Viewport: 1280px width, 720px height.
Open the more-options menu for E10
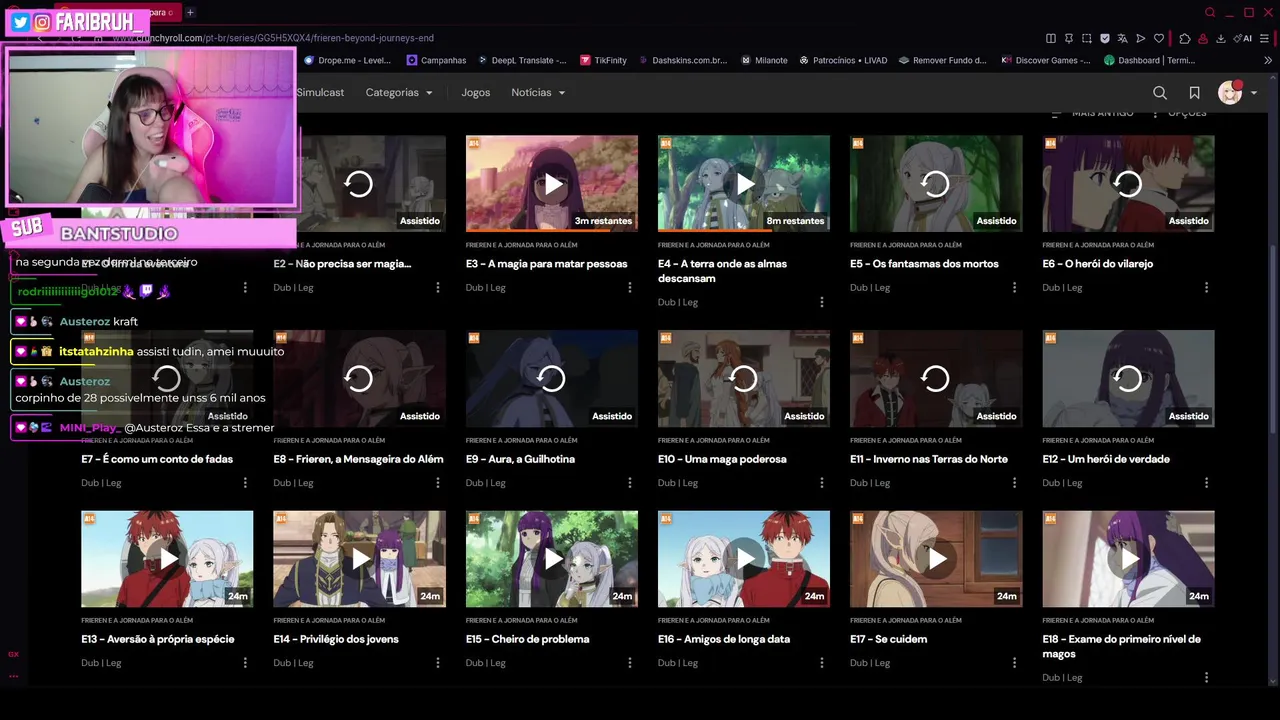(x=822, y=483)
